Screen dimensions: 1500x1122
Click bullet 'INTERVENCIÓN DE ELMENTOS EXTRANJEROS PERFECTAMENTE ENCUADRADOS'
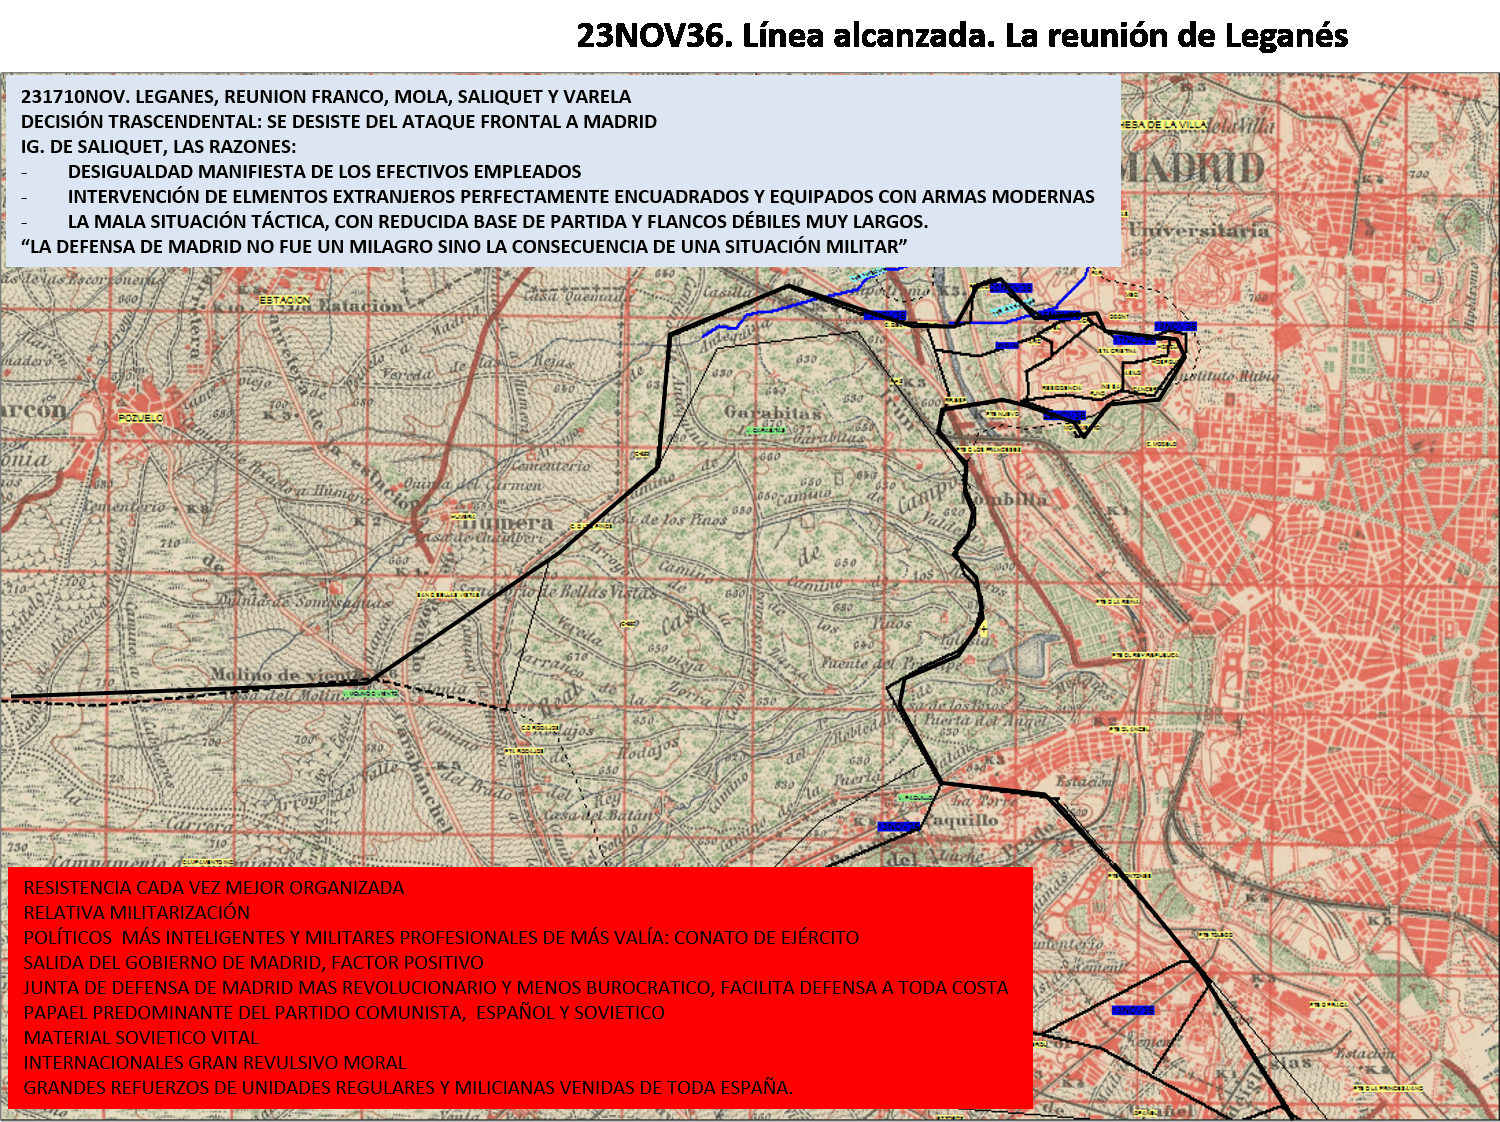581,197
